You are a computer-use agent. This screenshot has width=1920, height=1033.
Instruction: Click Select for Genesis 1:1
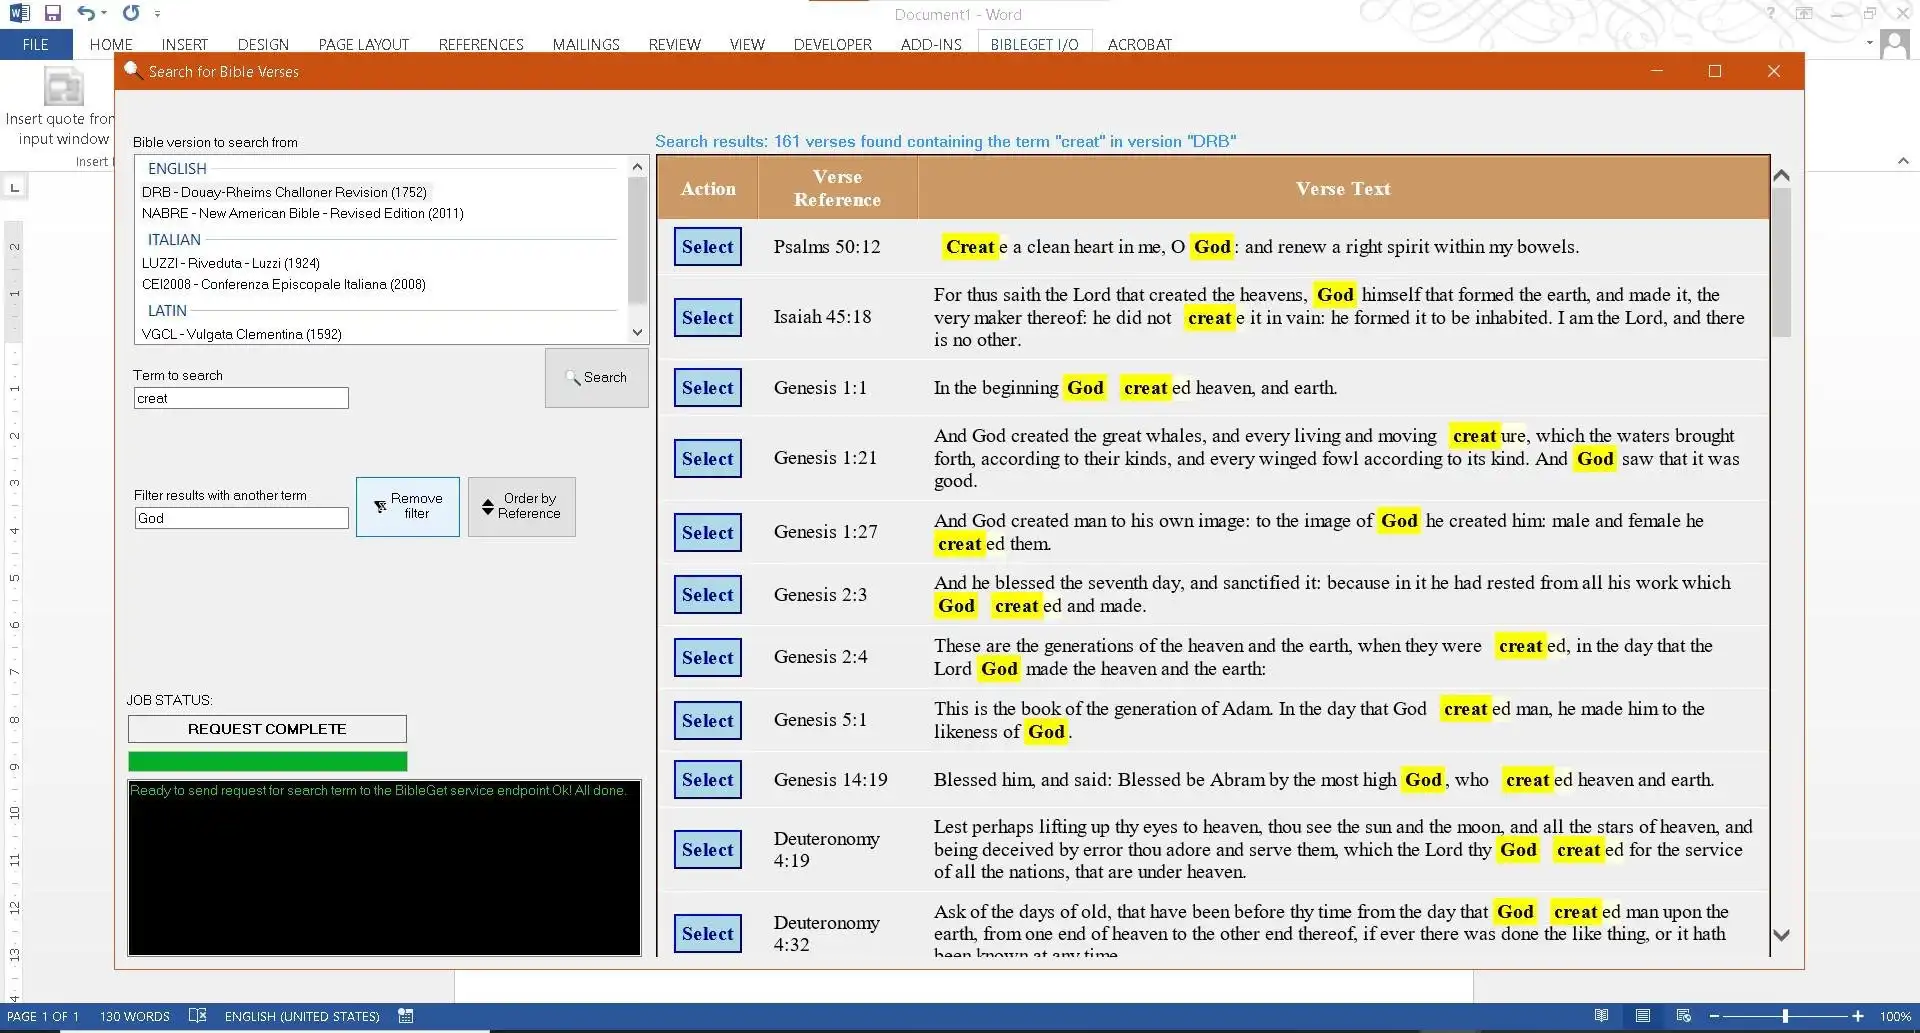point(707,388)
